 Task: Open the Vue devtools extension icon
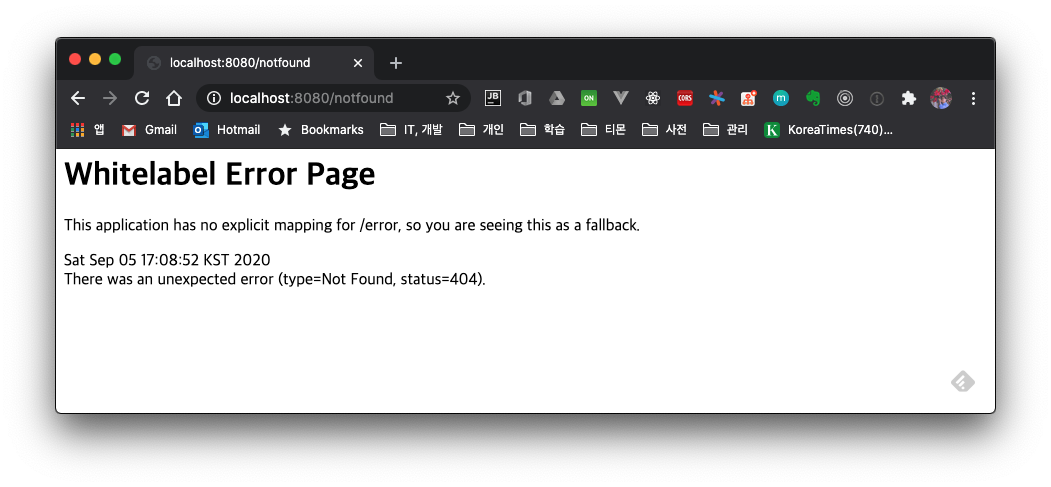[621, 98]
